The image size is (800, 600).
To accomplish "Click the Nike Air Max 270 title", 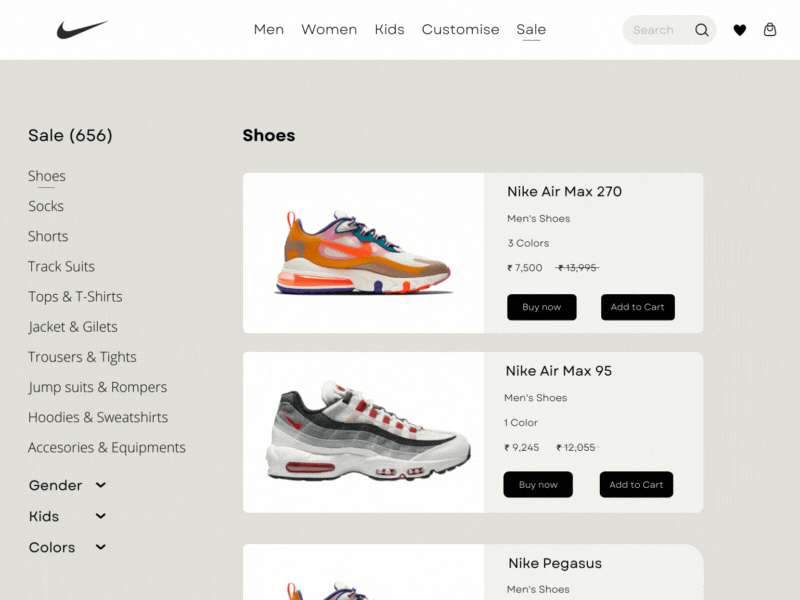I will (564, 191).
